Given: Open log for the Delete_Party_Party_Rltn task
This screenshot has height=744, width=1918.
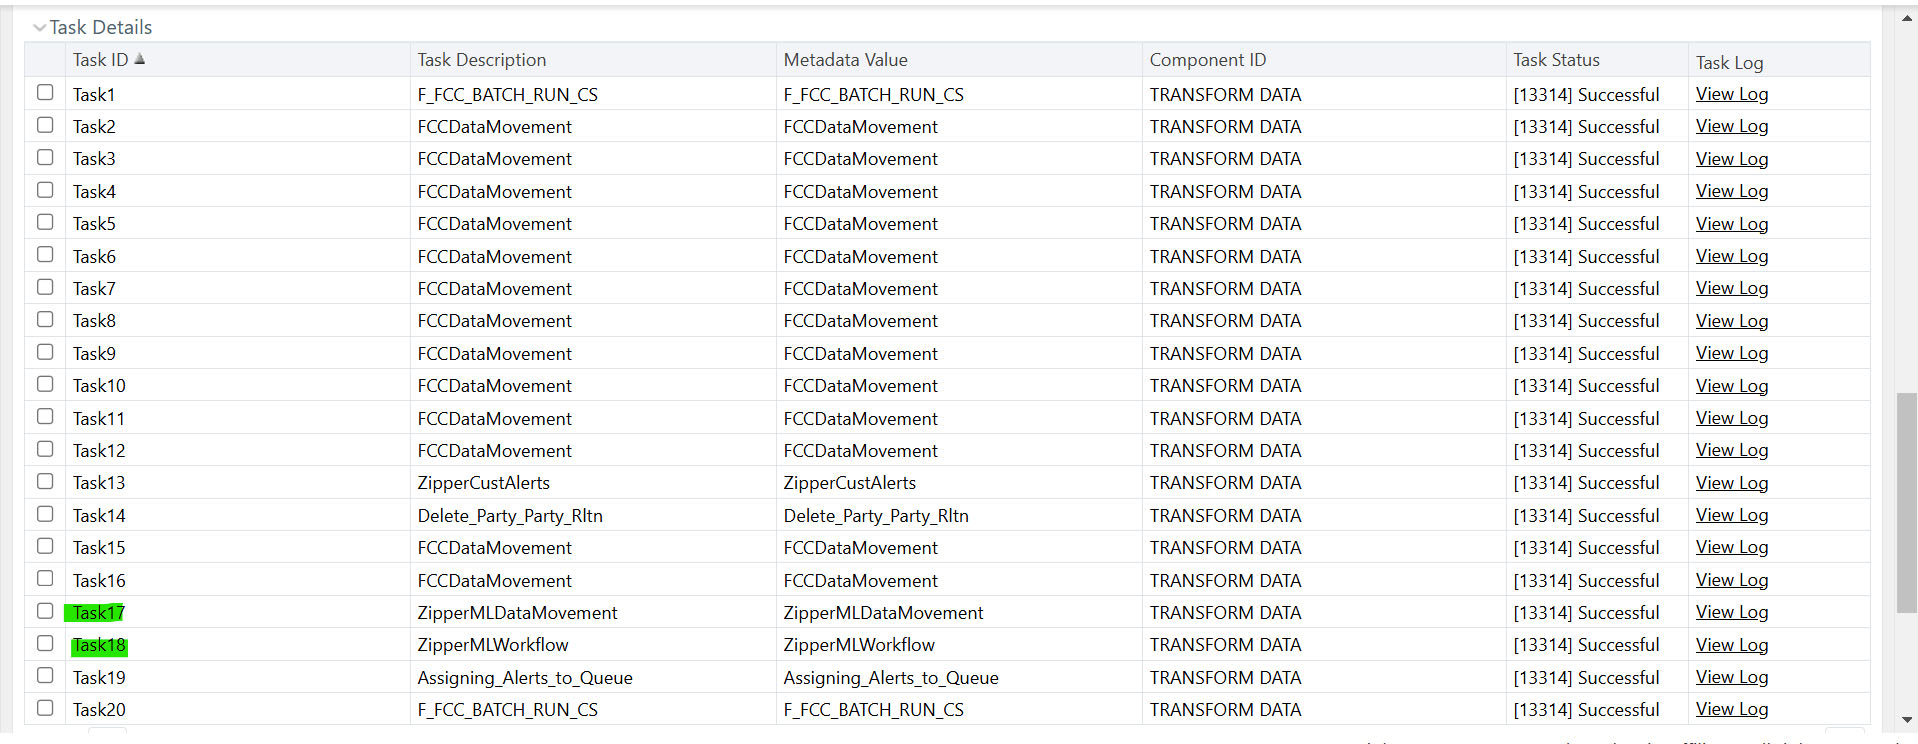Looking at the screenshot, I should [x=1731, y=515].
